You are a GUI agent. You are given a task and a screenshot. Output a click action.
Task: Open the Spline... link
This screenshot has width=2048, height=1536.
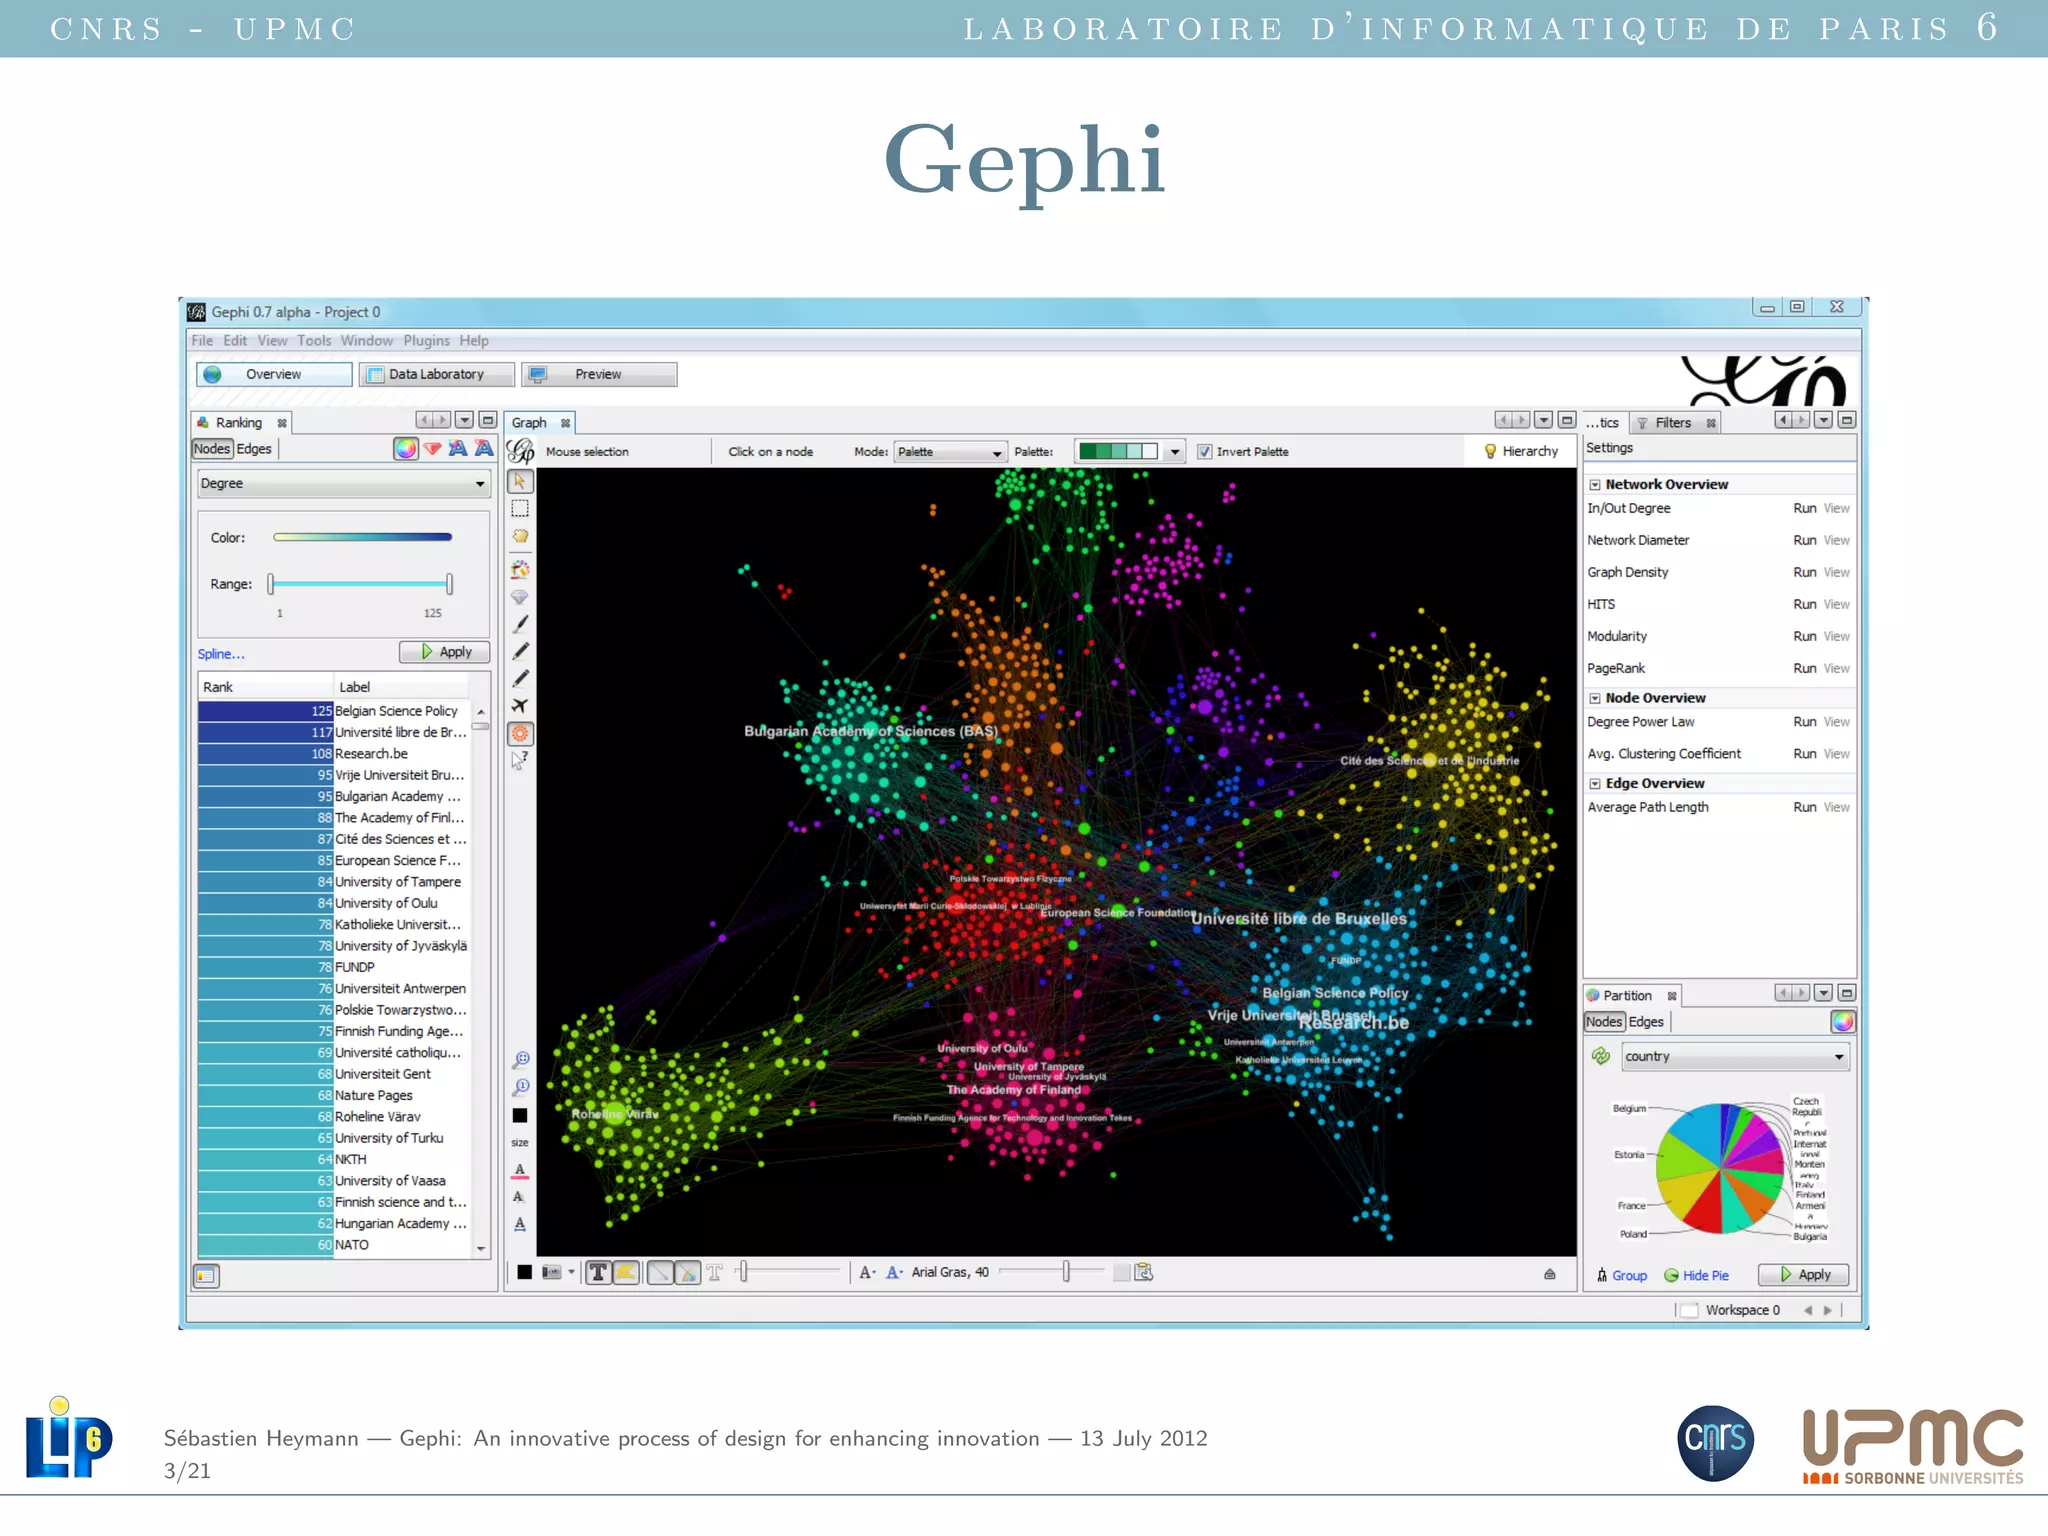[221, 654]
